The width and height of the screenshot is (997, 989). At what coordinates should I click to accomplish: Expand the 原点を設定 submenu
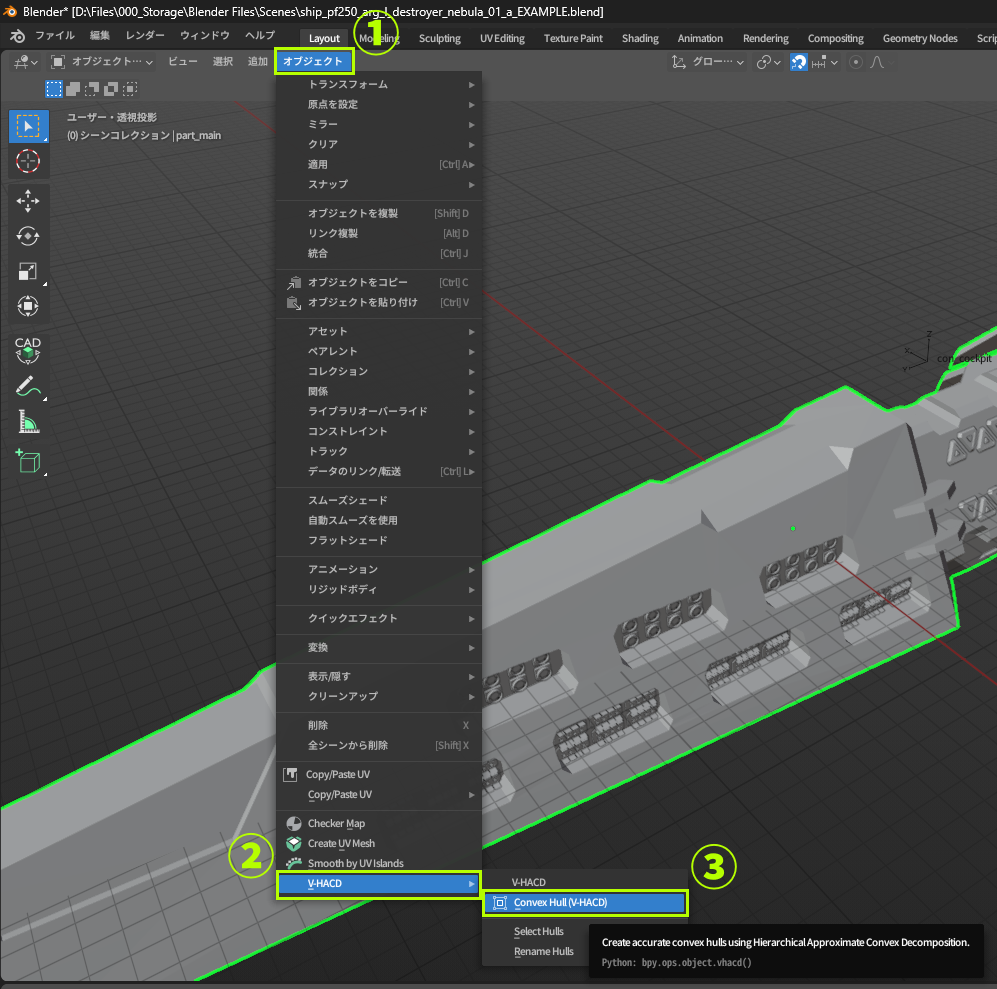[378, 104]
